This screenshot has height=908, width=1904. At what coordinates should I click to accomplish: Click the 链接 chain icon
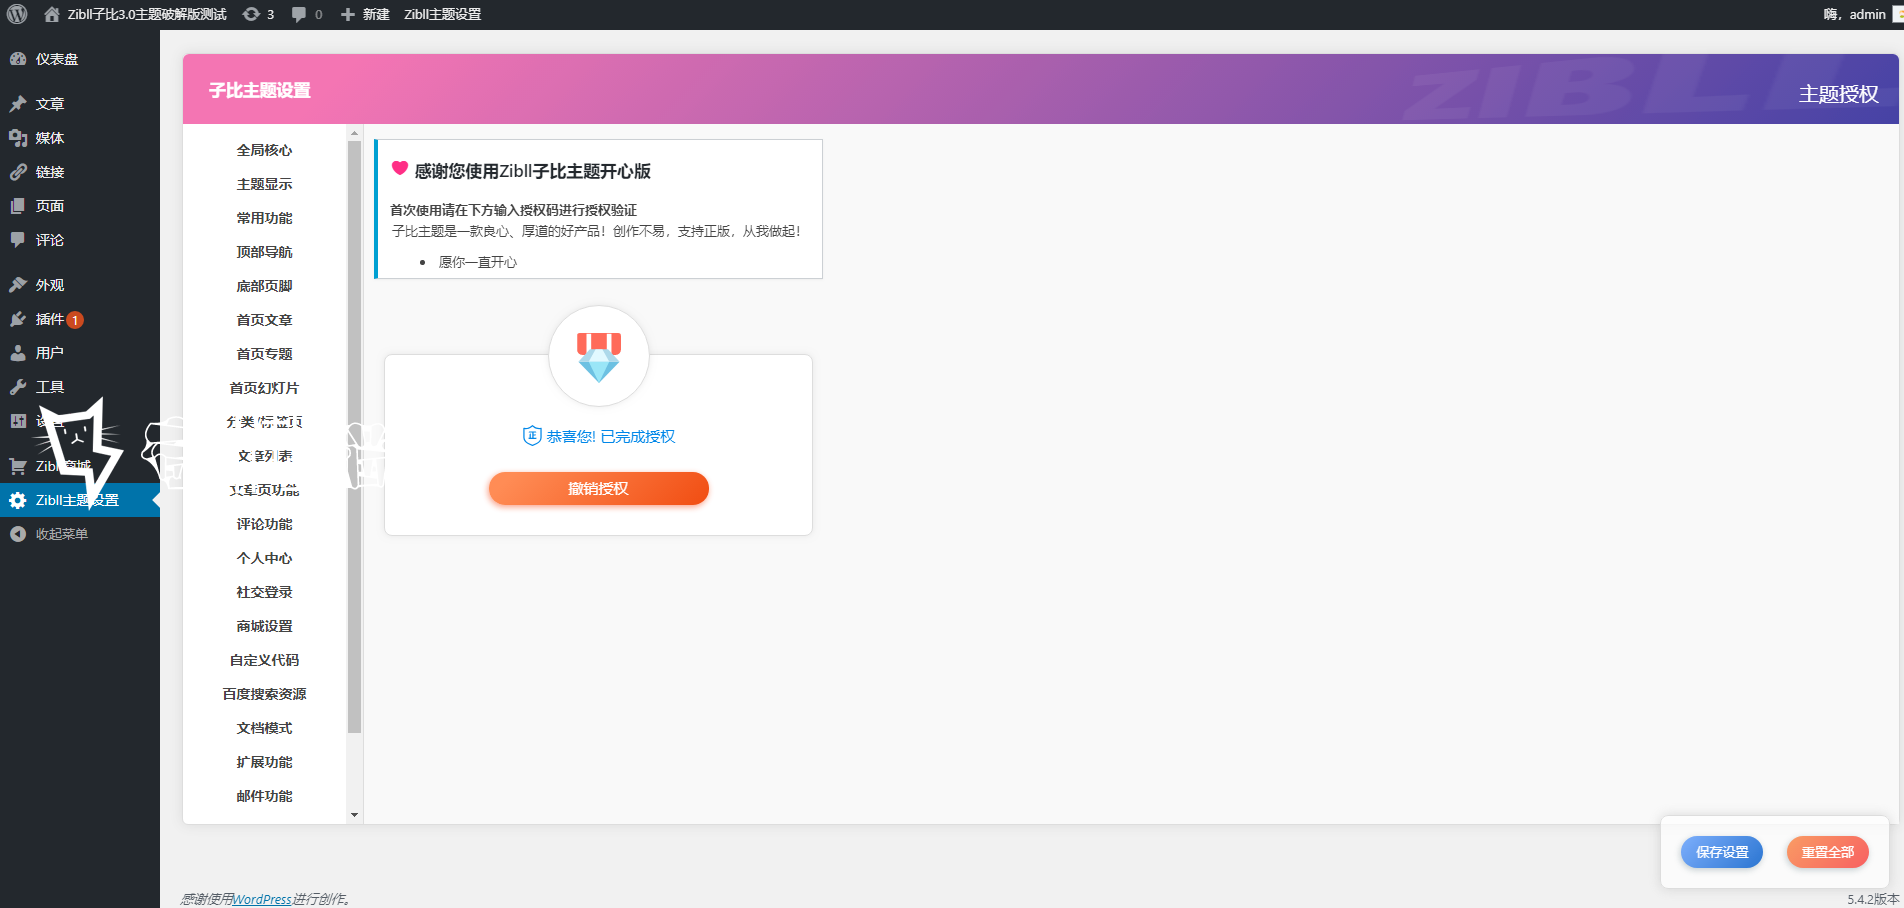[18, 172]
